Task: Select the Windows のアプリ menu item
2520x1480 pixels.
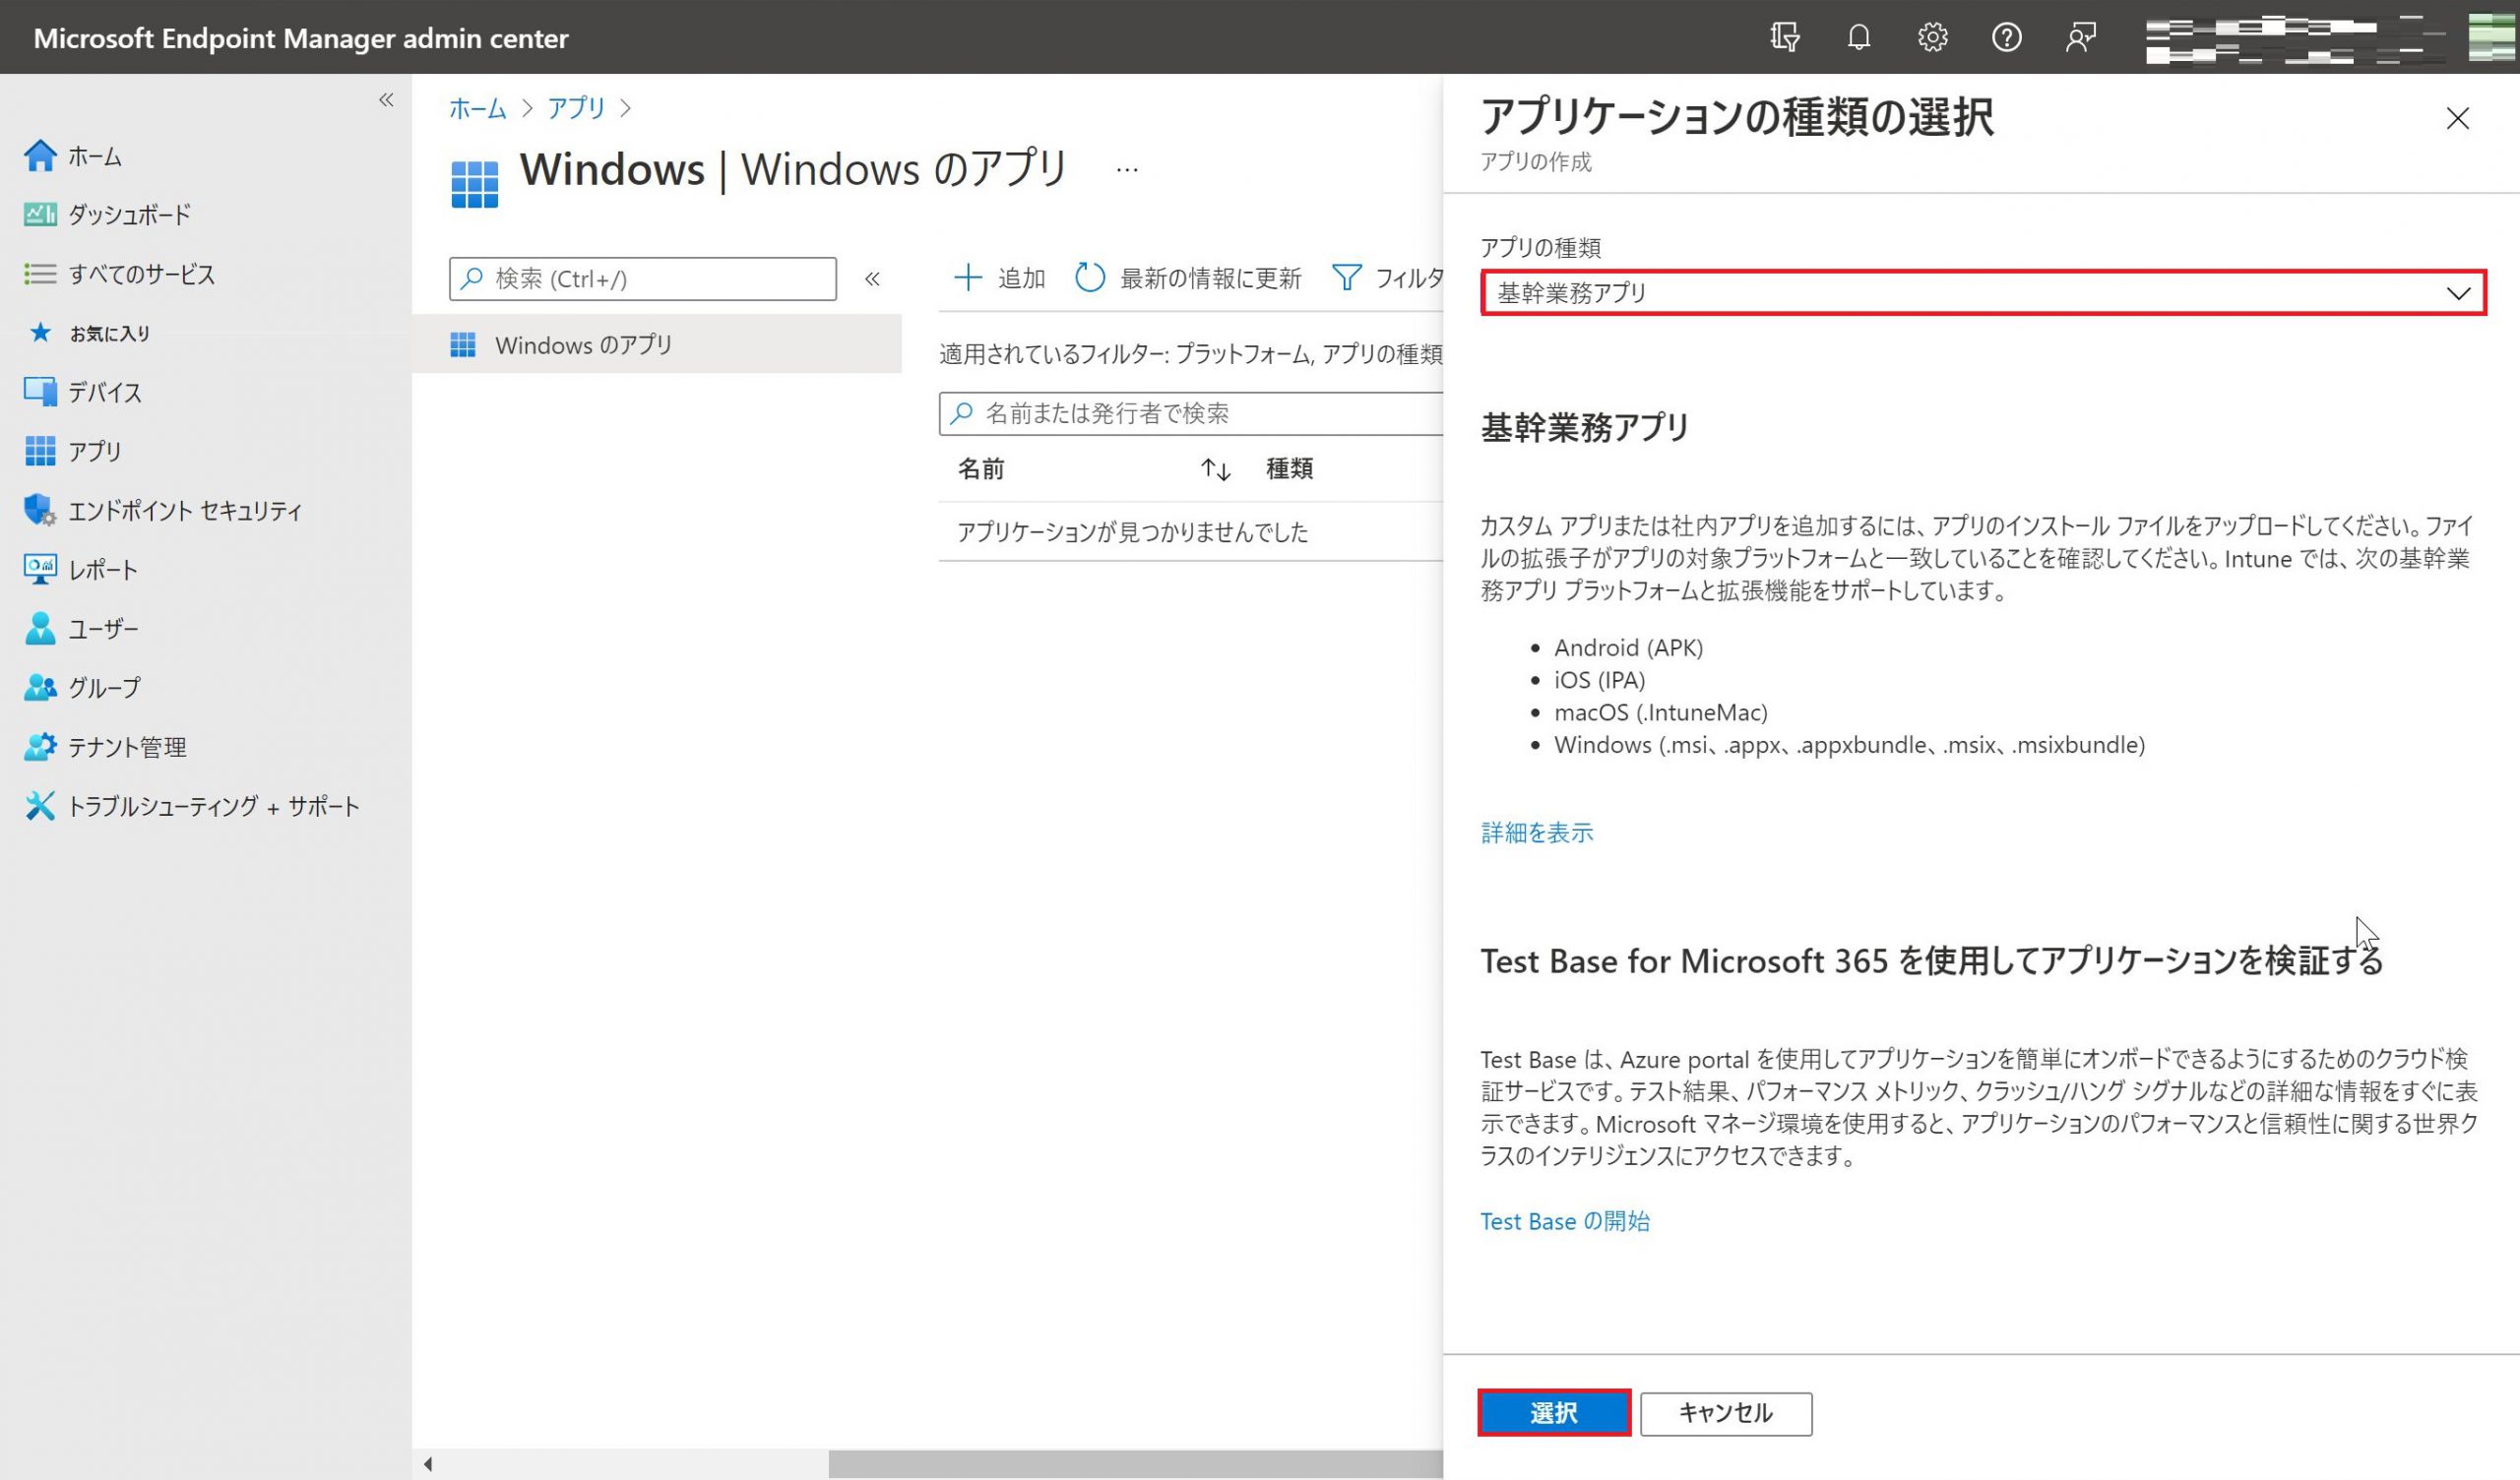Action: [x=583, y=345]
